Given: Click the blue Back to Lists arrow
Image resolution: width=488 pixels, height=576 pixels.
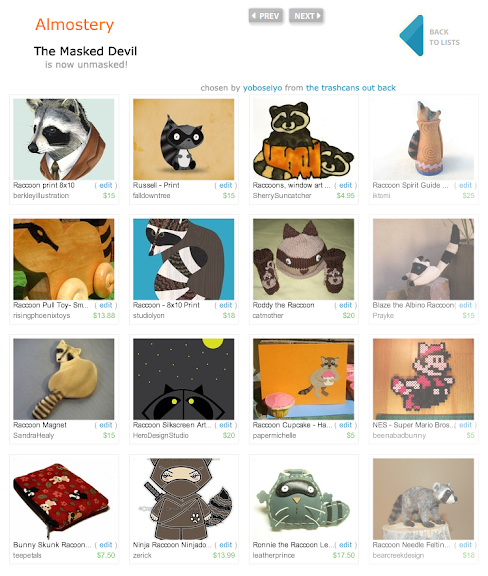Looking at the screenshot, I should click(x=412, y=36).
